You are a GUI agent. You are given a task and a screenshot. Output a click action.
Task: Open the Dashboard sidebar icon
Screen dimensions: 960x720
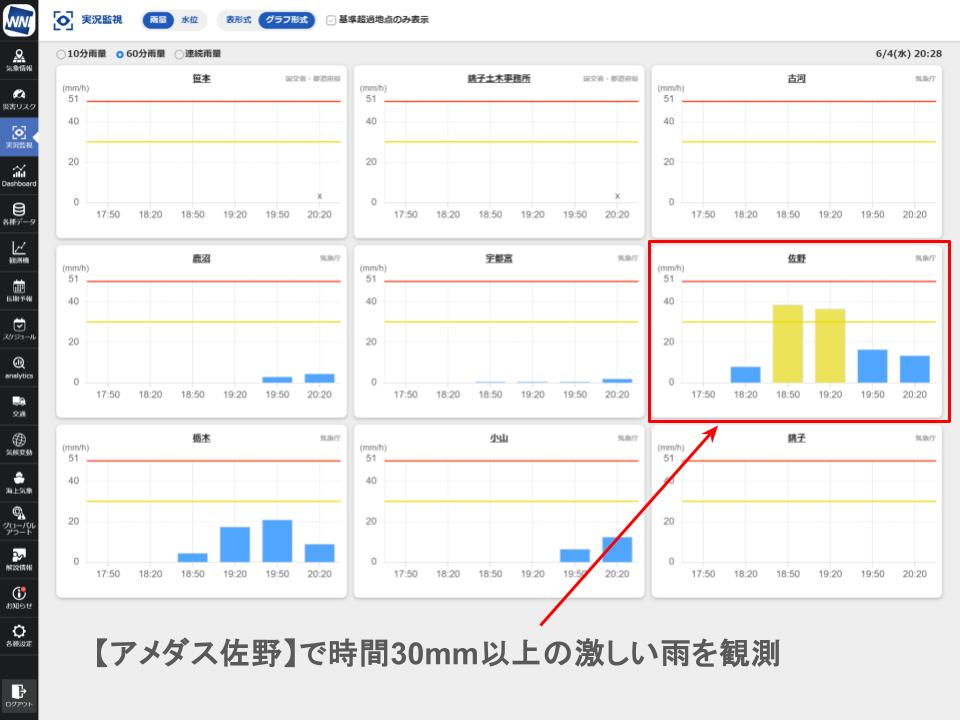pyautogui.click(x=19, y=175)
